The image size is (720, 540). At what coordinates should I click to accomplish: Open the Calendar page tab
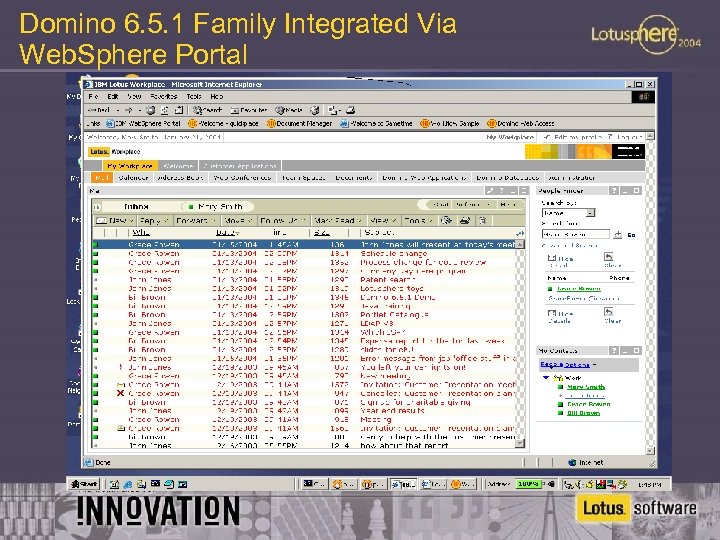133,178
